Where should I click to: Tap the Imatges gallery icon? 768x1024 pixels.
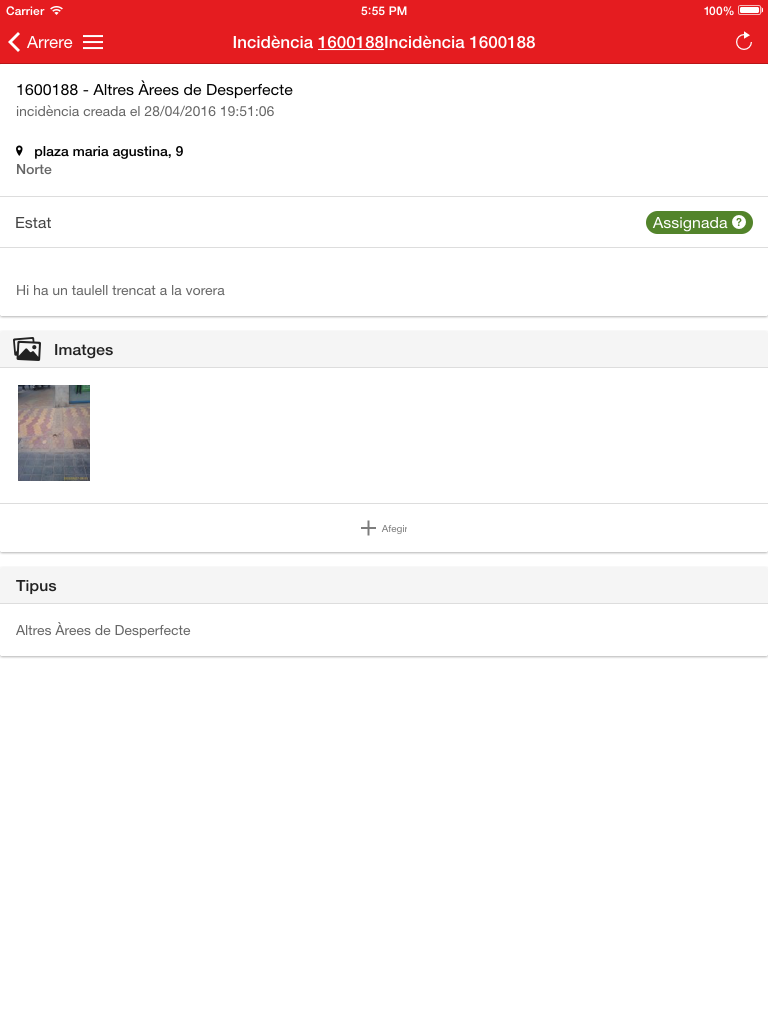coord(27,349)
